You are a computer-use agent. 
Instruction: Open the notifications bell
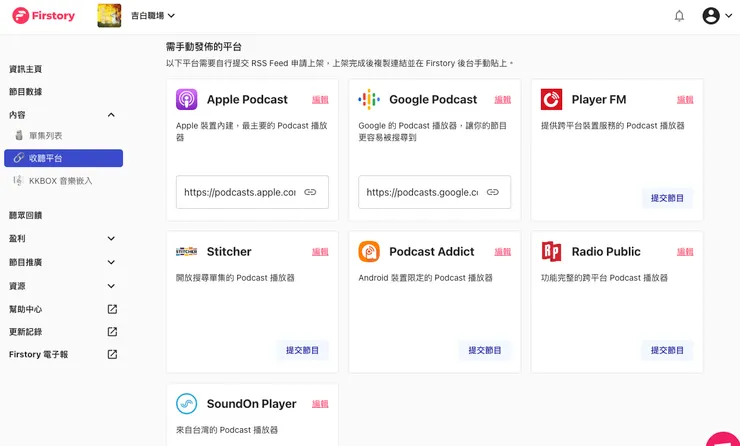pos(679,16)
